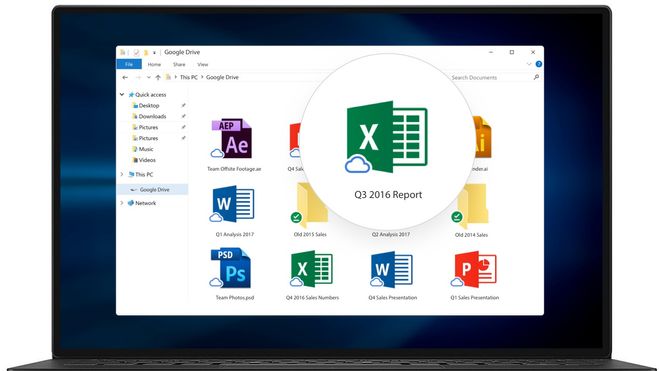
Task: Switch to the Share ribbon tab
Action: click(x=179, y=64)
